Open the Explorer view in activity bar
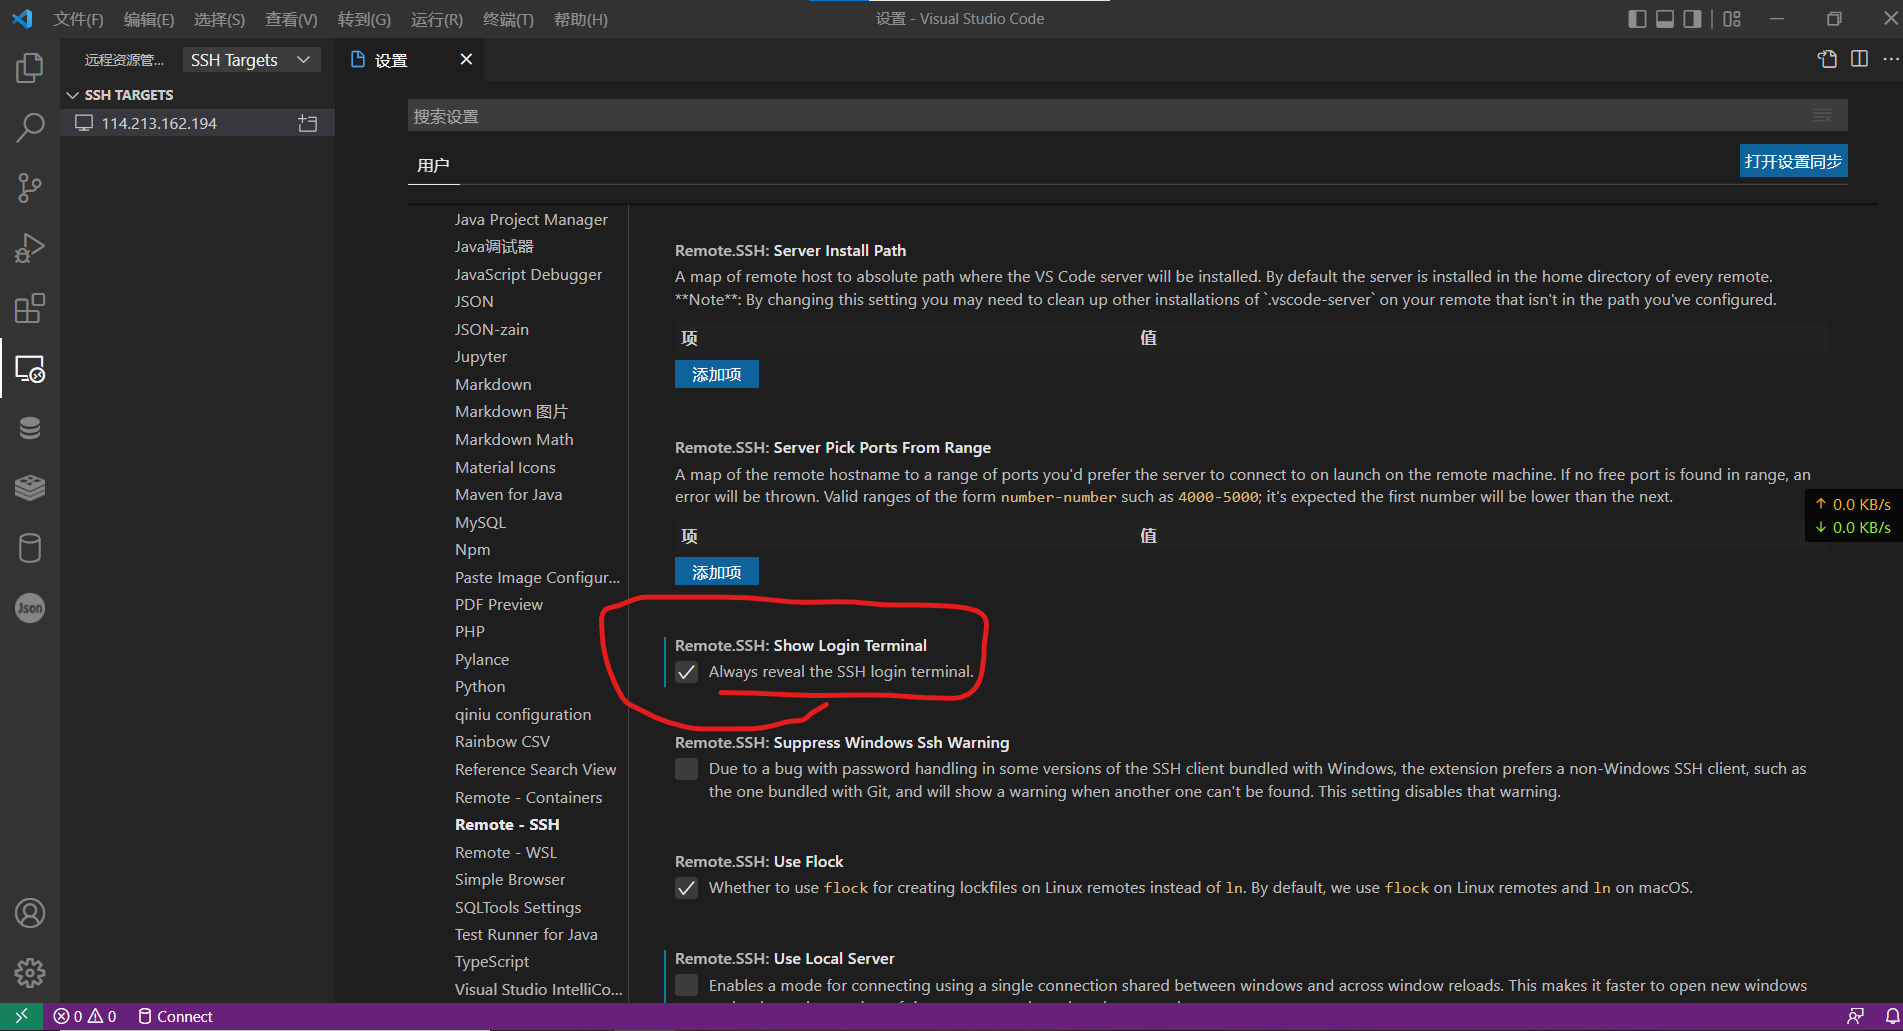Screen dimensions: 1903x1031 point(30,68)
